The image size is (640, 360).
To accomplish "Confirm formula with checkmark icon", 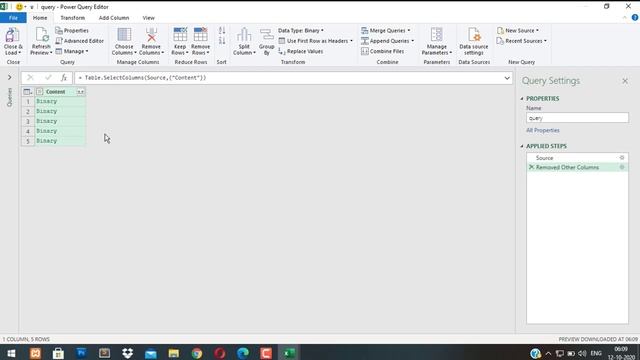I will point(48,78).
